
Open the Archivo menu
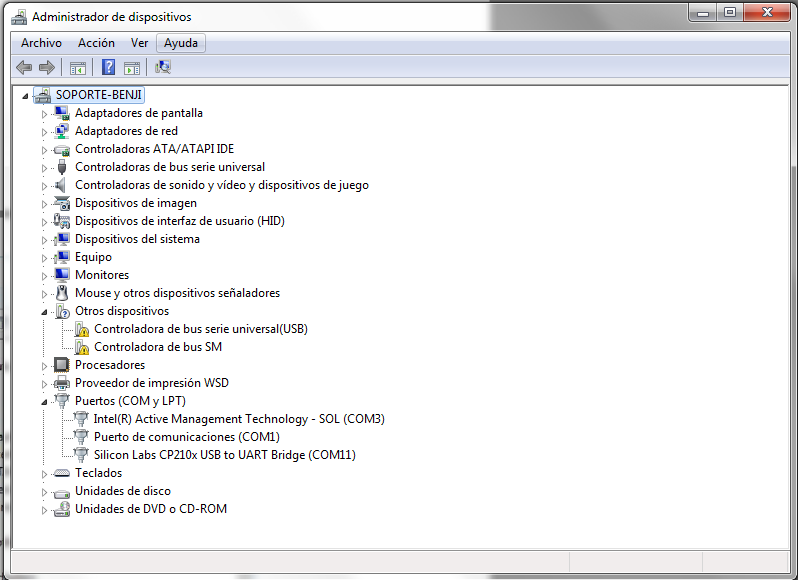pyautogui.click(x=41, y=43)
